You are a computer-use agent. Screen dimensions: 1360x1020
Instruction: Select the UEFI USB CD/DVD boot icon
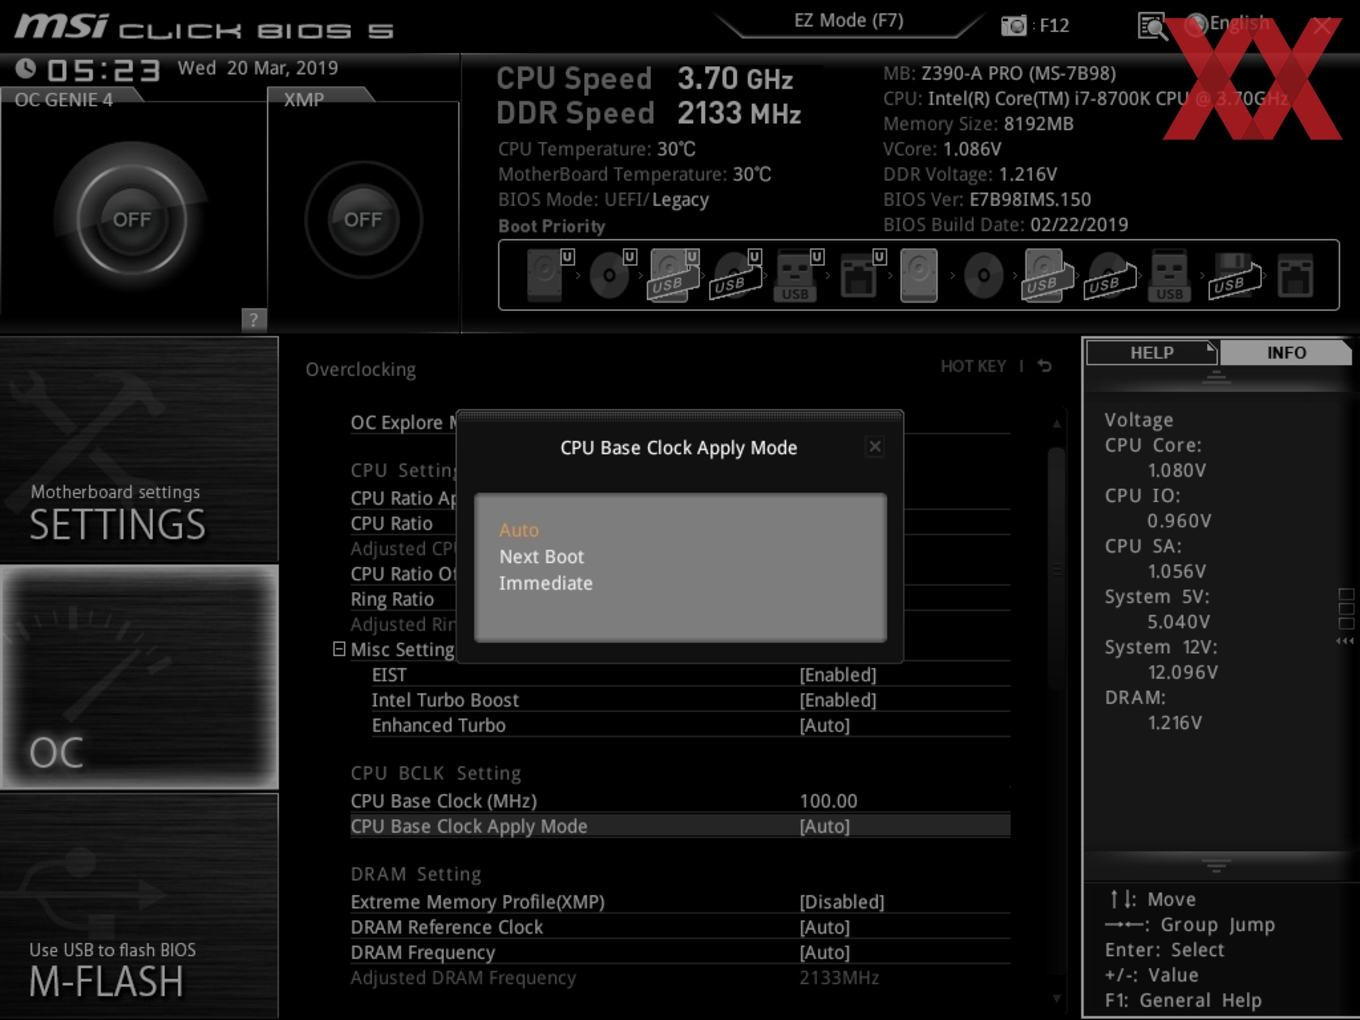pos(736,275)
